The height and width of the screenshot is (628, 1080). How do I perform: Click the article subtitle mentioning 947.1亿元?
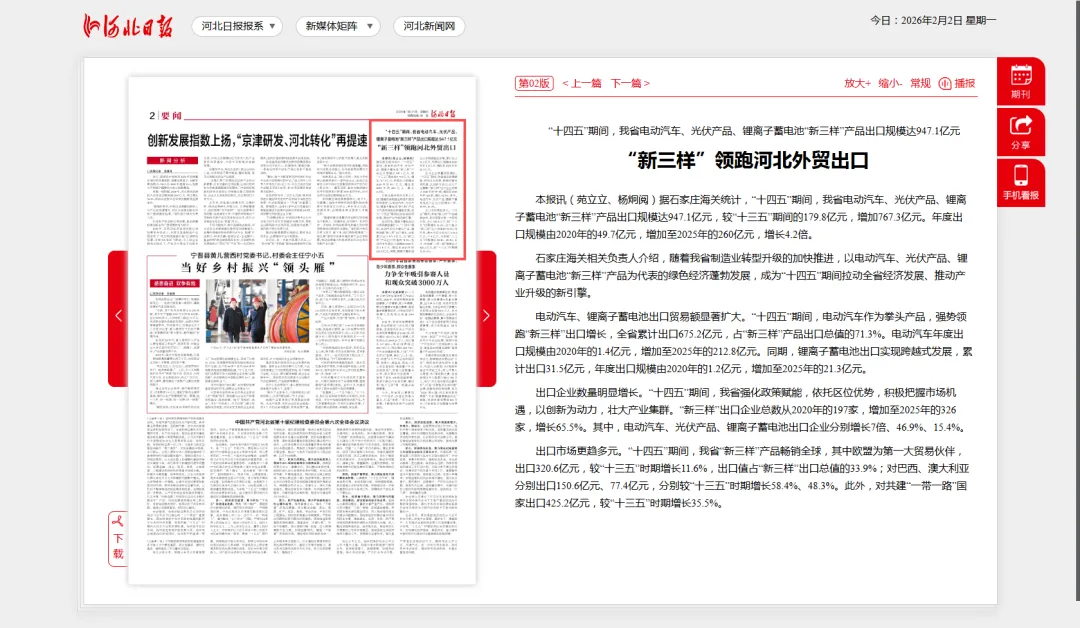click(754, 131)
